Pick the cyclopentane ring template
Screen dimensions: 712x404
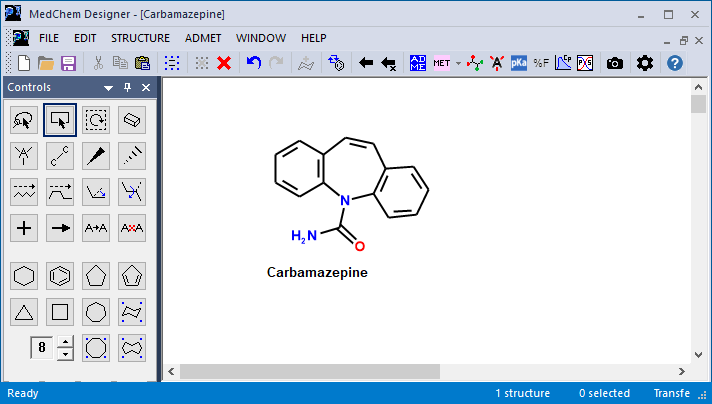click(x=96, y=276)
